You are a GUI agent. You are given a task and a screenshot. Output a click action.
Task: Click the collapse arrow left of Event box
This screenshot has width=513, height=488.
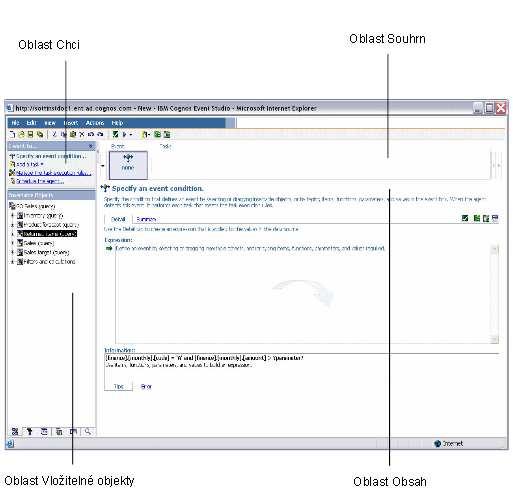103,165
